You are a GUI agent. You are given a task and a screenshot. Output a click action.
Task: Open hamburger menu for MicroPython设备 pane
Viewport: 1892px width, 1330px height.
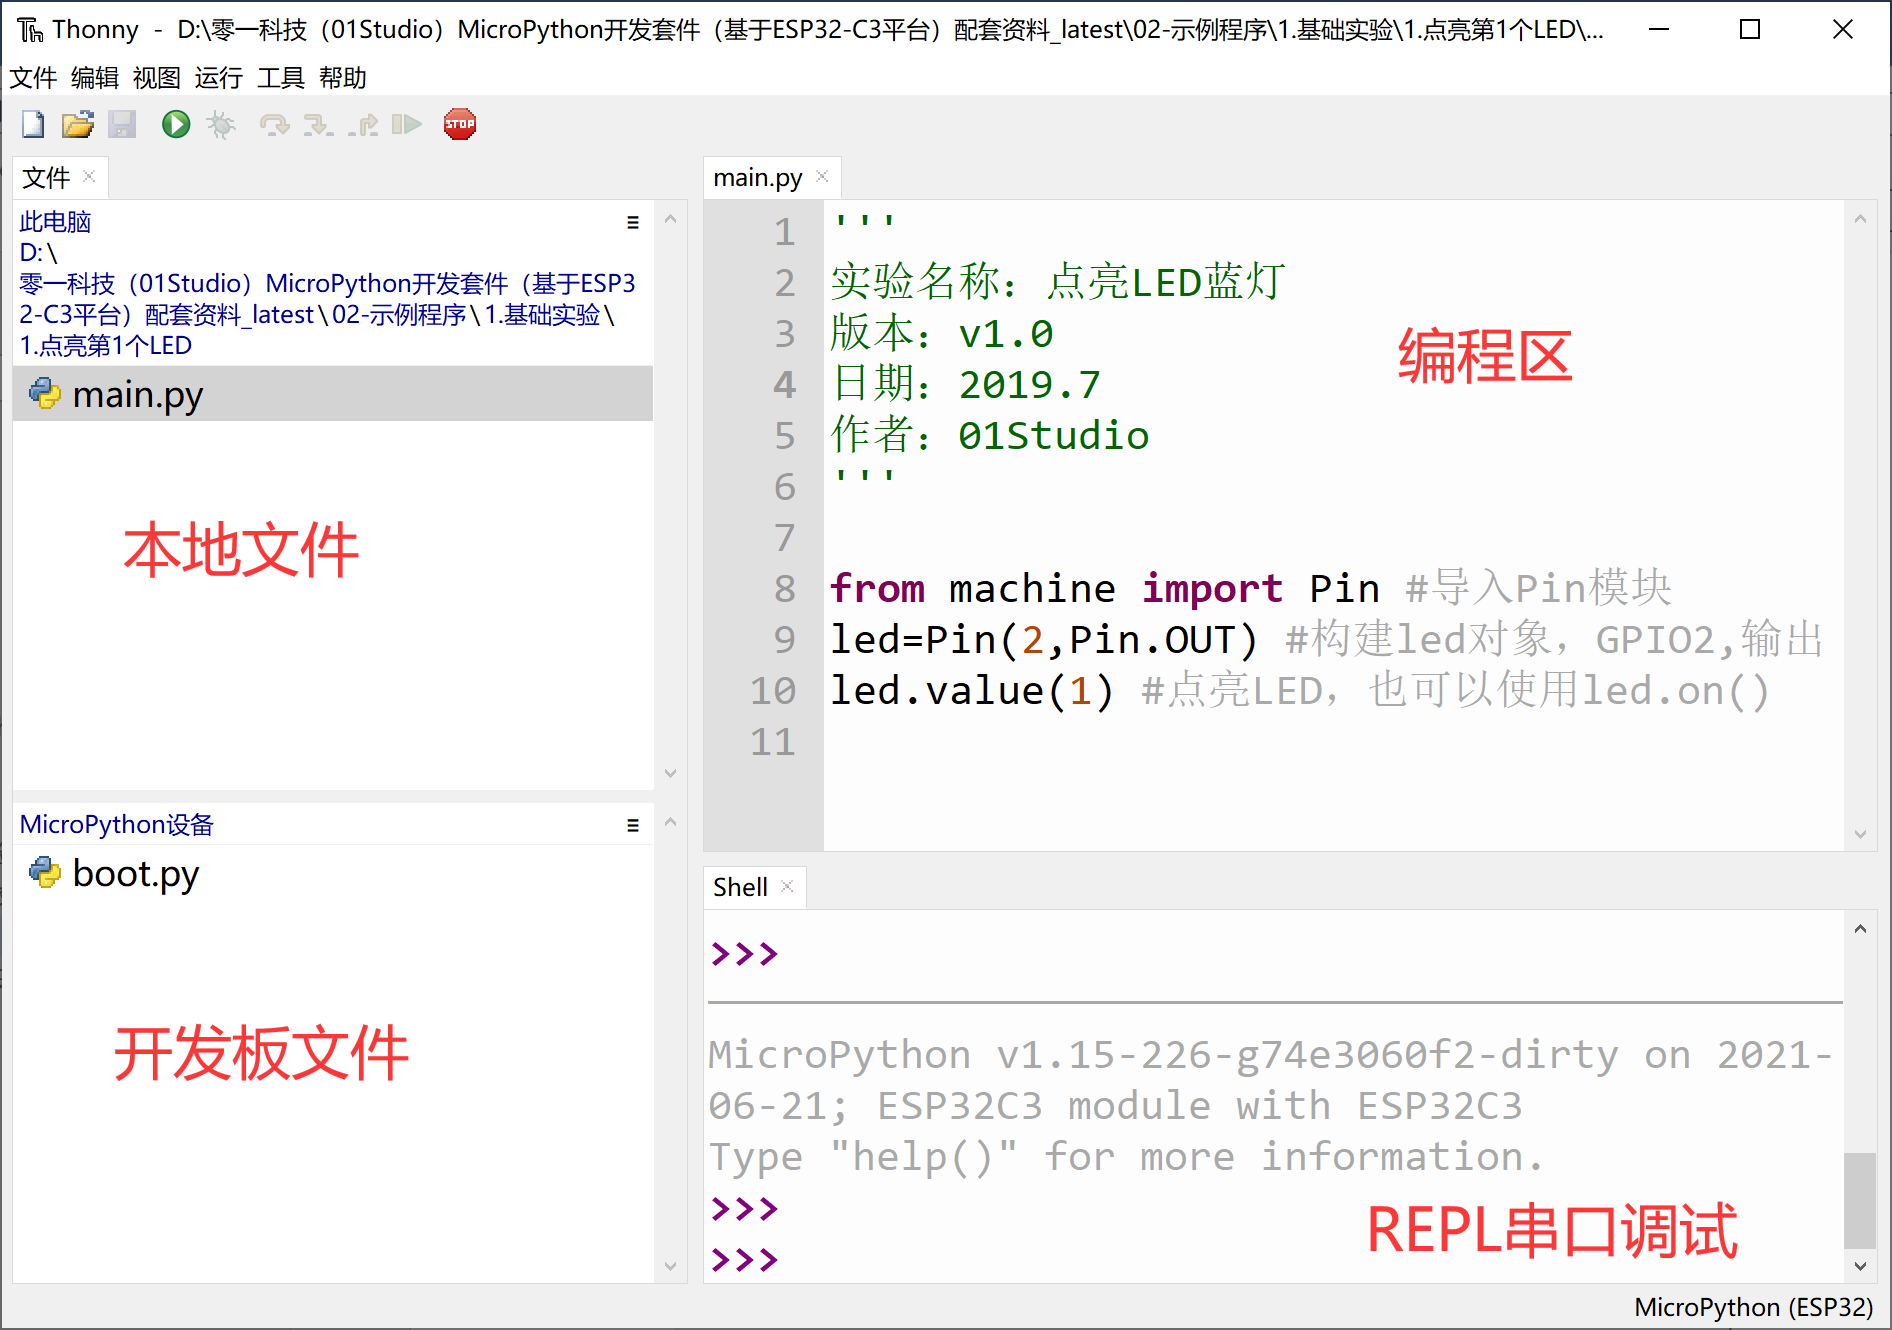point(633,825)
